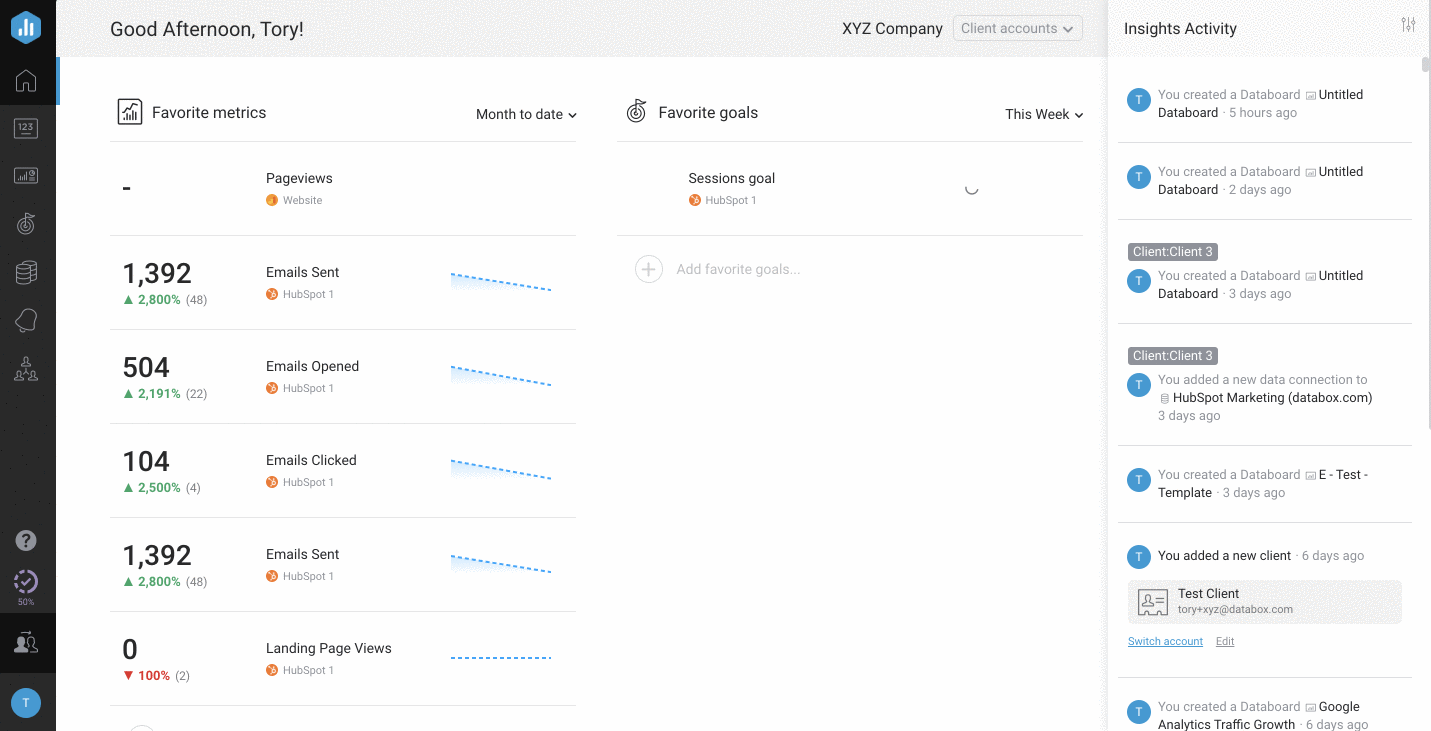Click Add favorite goals button

(648, 269)
